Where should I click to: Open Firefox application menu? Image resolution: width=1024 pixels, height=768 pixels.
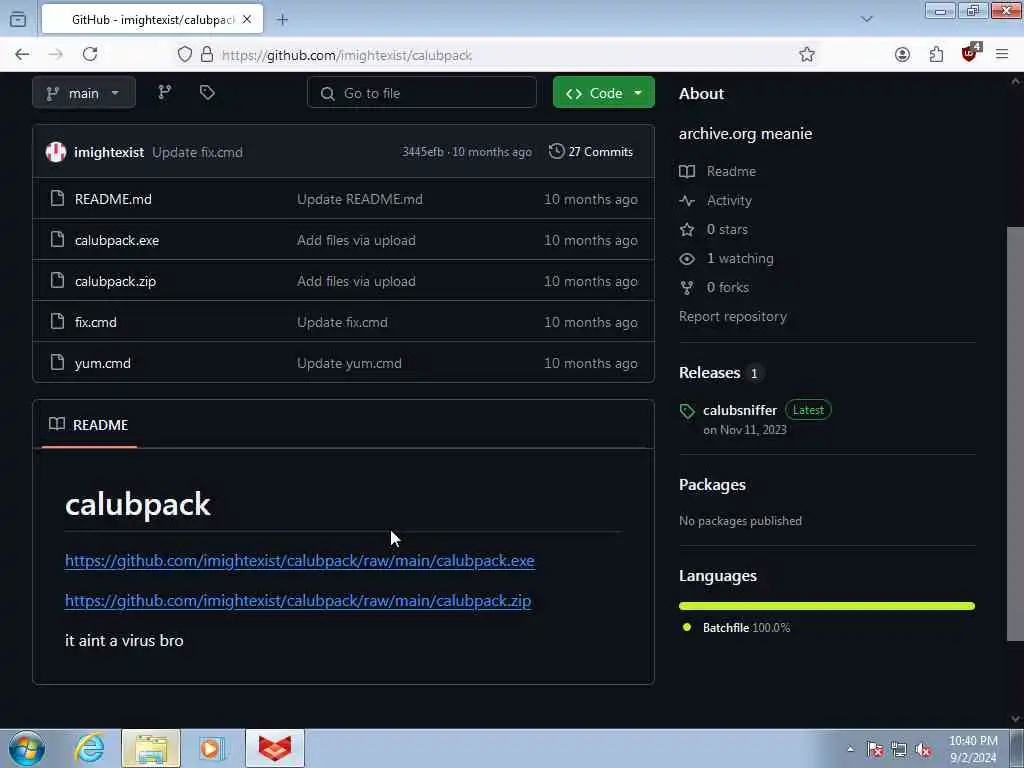click(1002, 55)
